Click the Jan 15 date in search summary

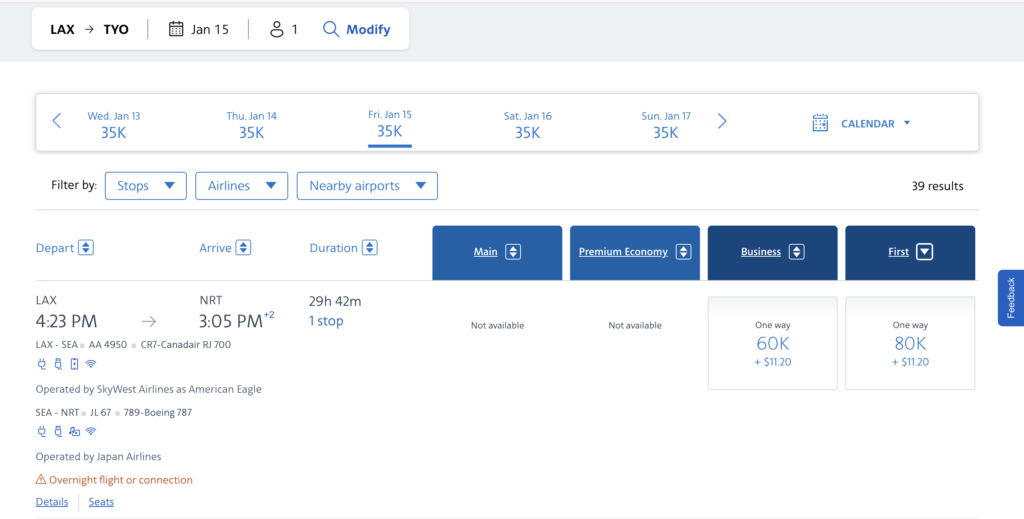click(210, 29)
